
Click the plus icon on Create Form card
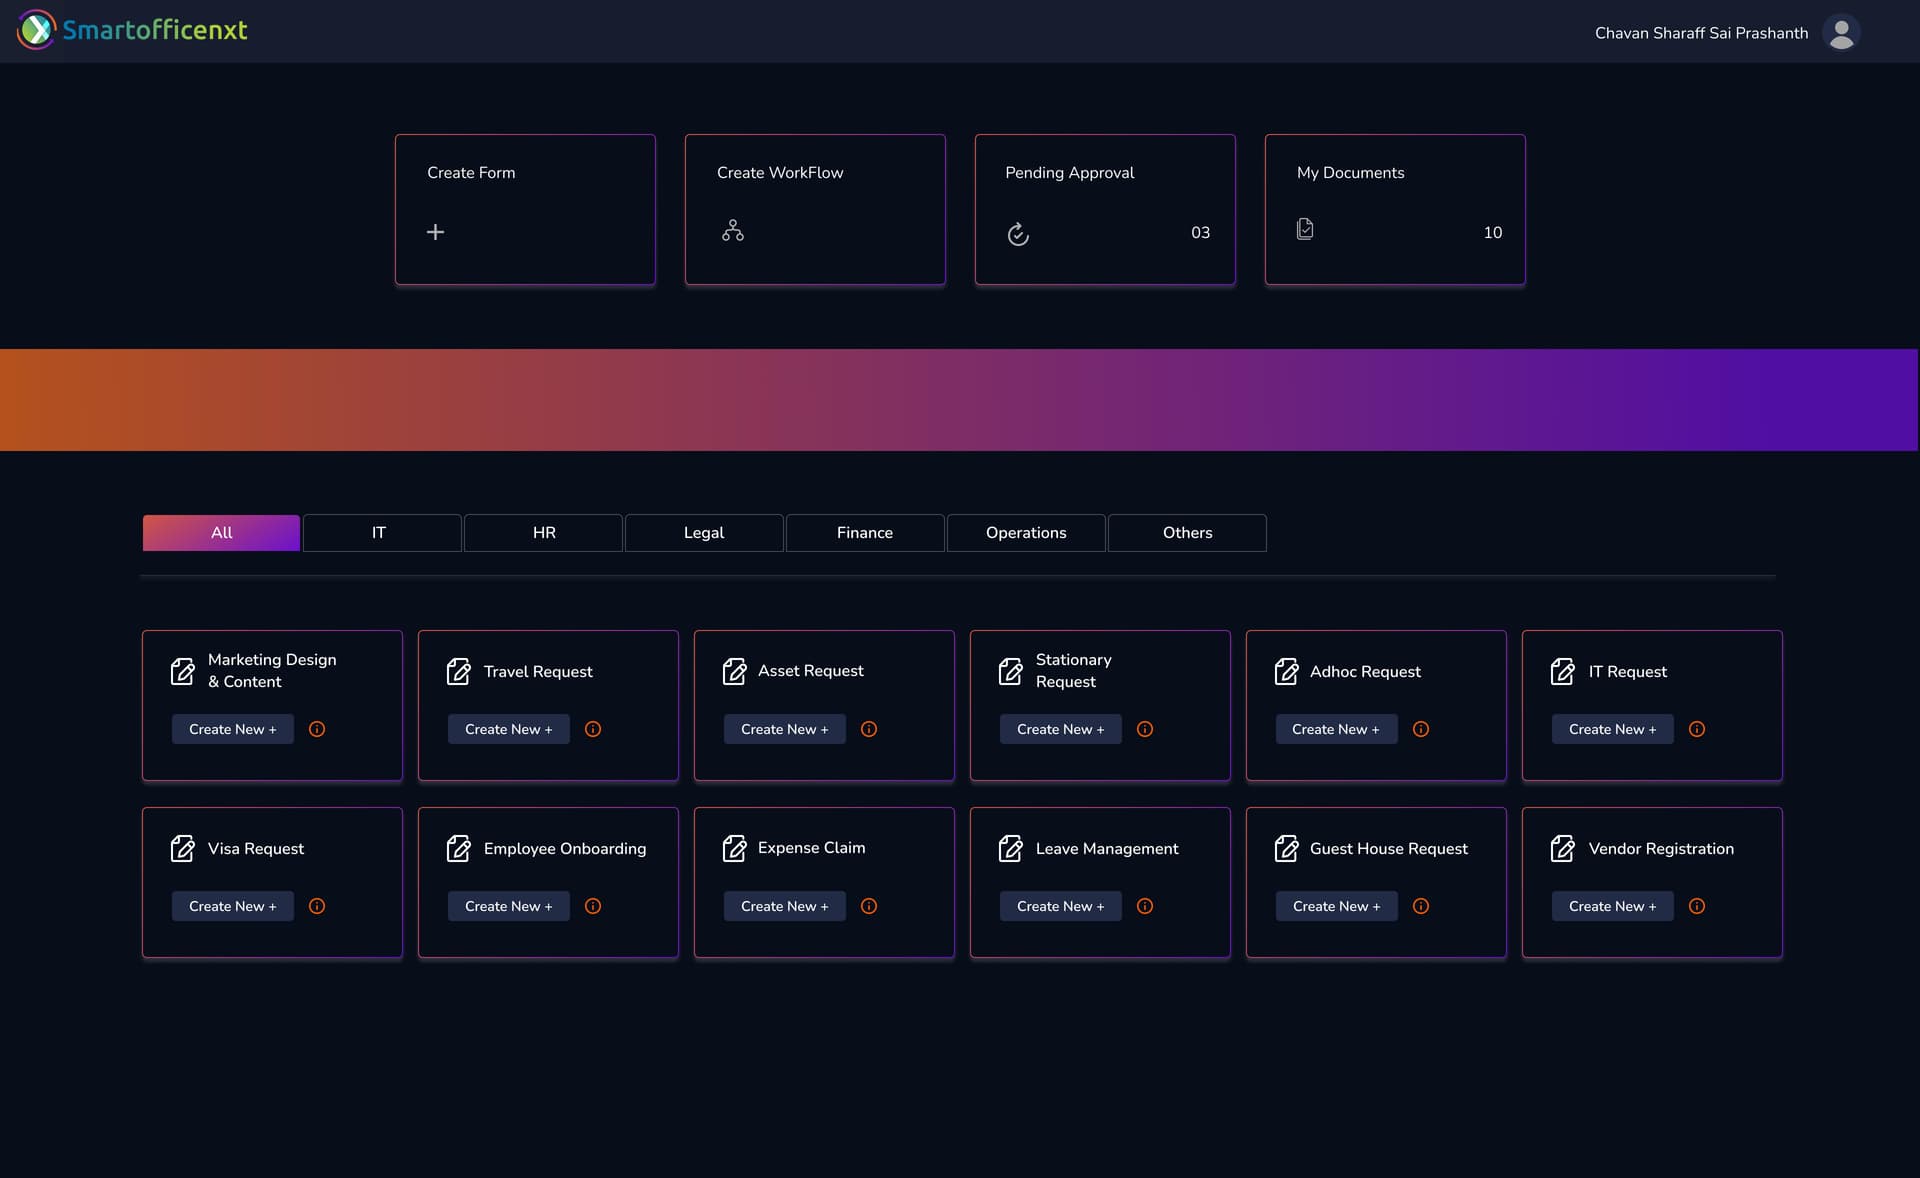coord(436,231)
